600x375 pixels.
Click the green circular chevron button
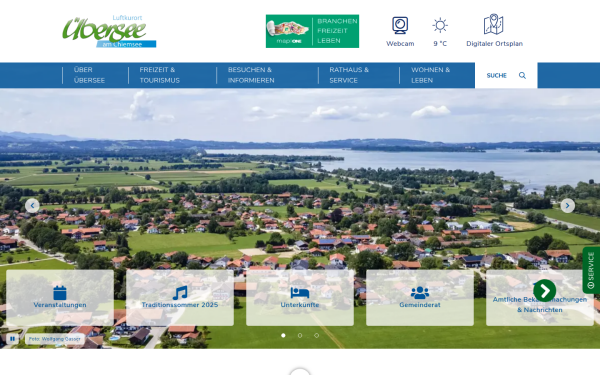tap(545, 290)
